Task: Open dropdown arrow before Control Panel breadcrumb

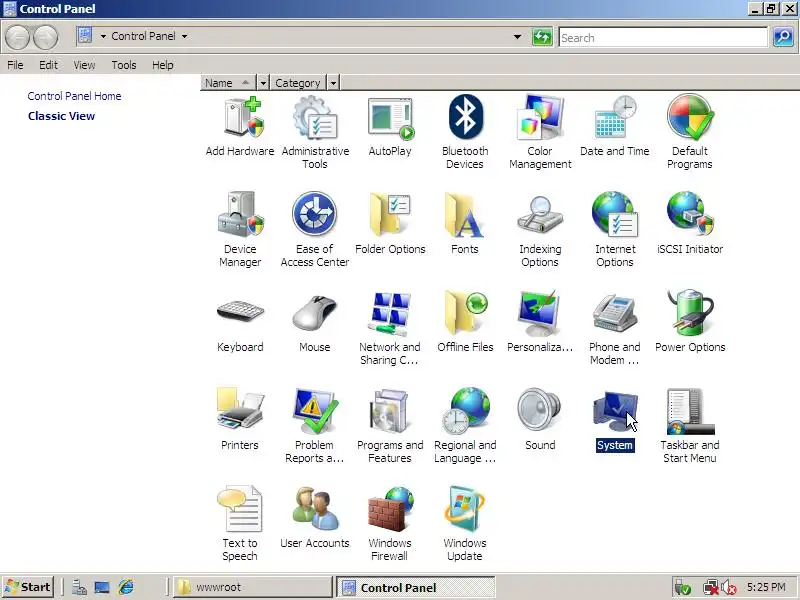Action: (103, 36)
